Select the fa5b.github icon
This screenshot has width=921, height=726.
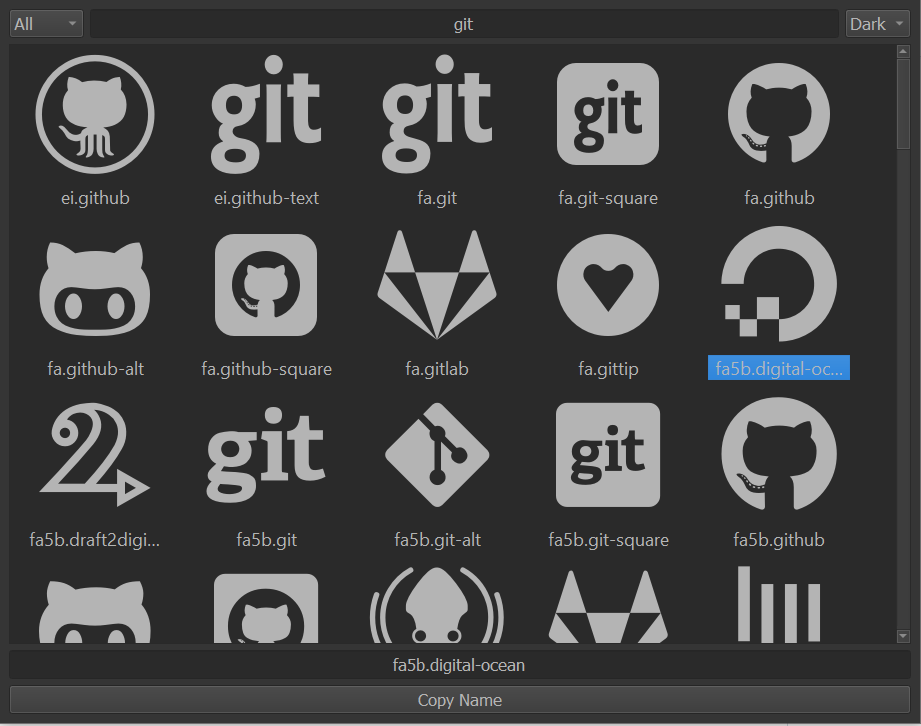click(779, 453)
